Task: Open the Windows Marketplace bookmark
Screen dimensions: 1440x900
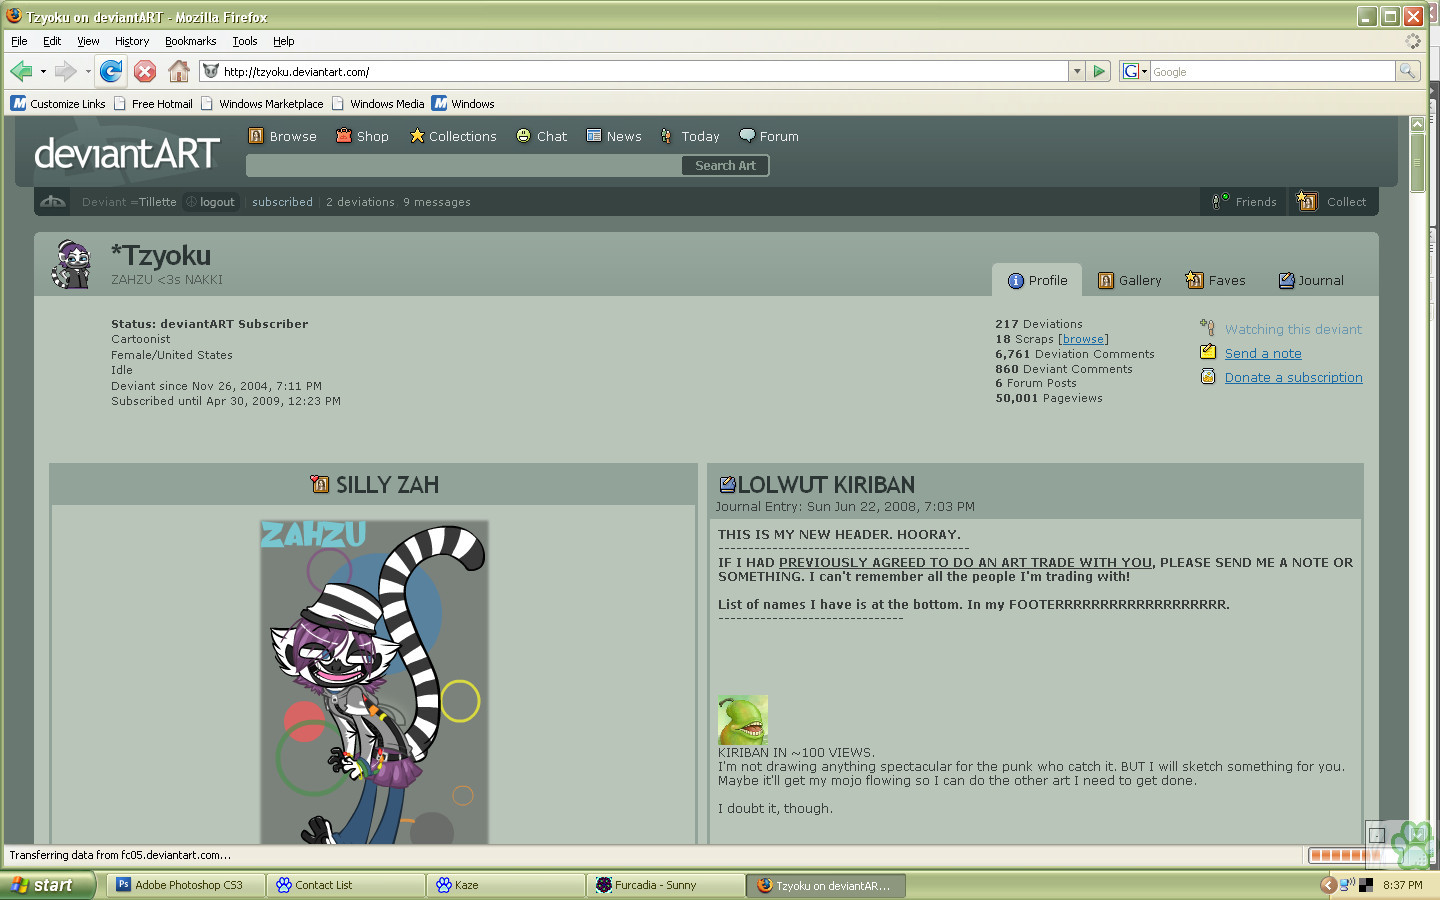Action: click(262, 103)
